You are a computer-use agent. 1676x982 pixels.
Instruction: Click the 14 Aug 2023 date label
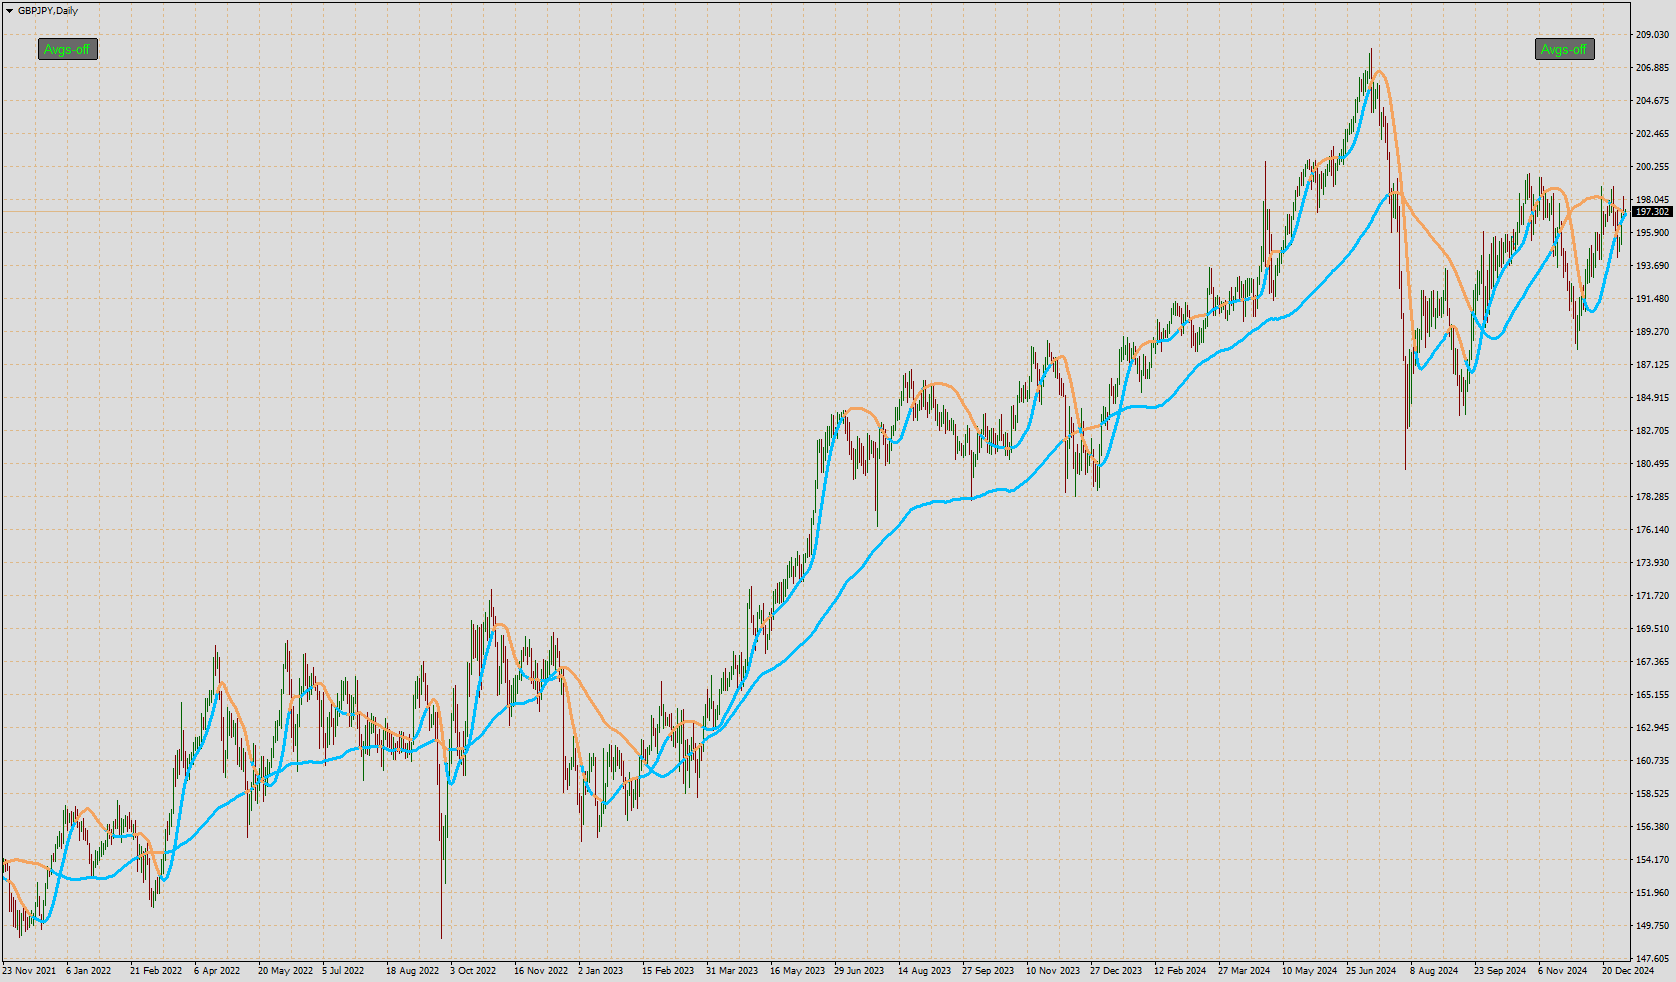click(x=925, y=971)
